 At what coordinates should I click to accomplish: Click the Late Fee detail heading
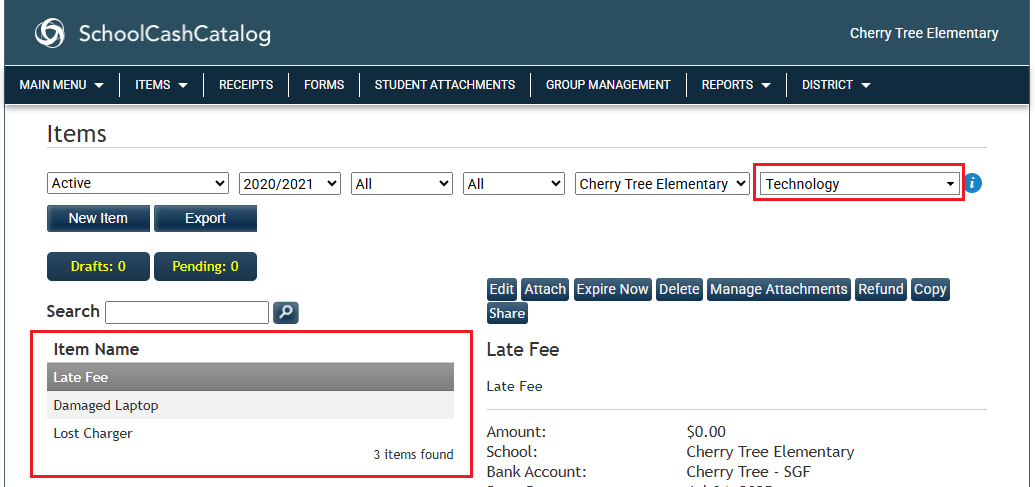pos(523,350)
